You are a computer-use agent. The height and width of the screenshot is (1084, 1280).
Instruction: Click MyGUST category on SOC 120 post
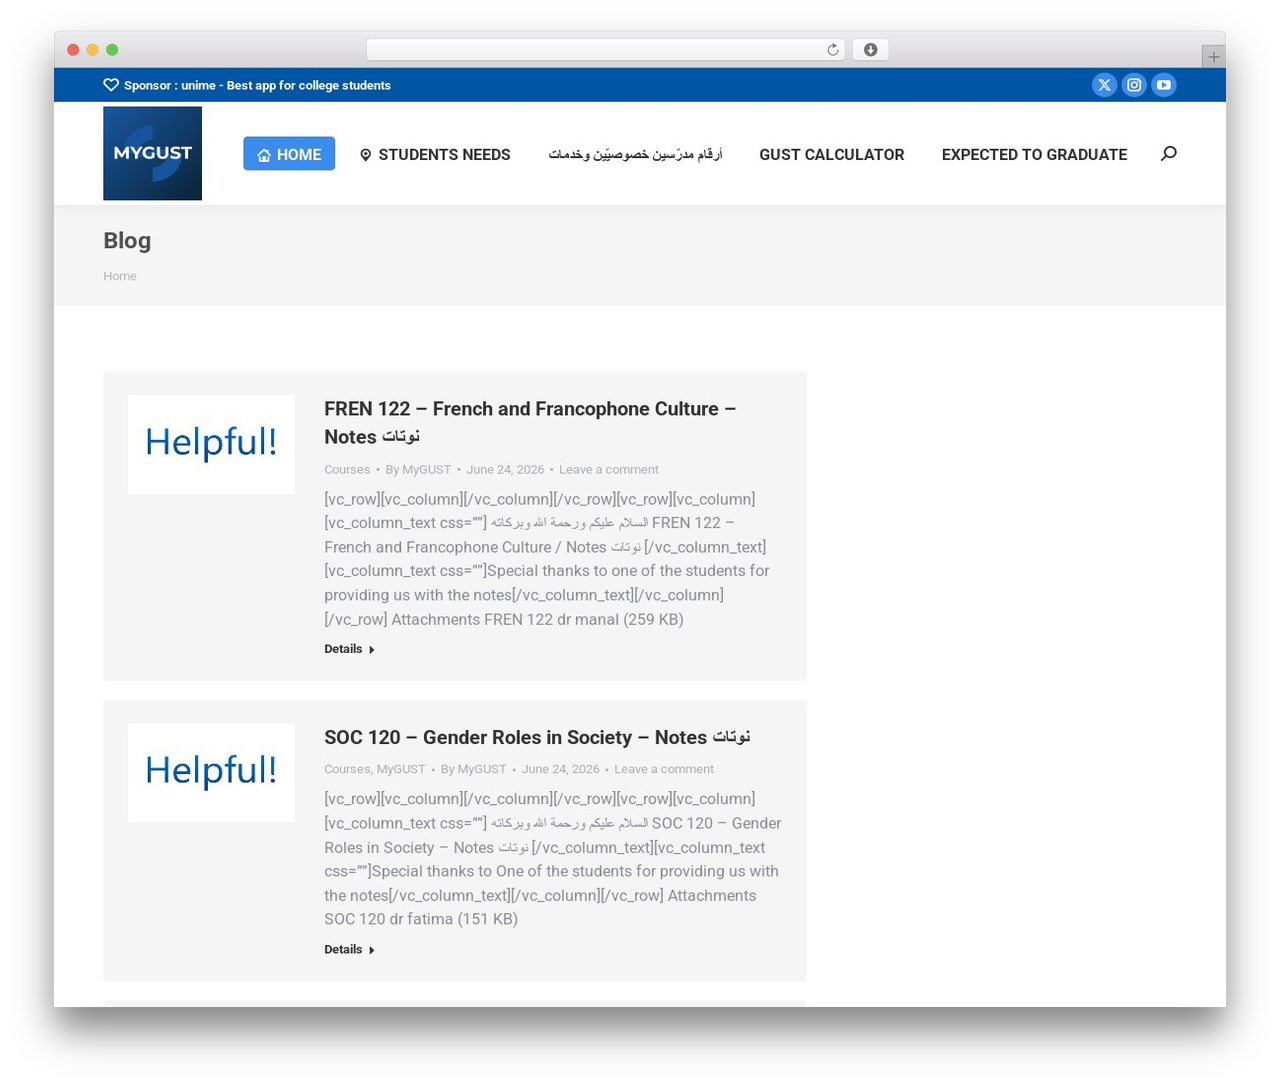(x=401, y=769)
